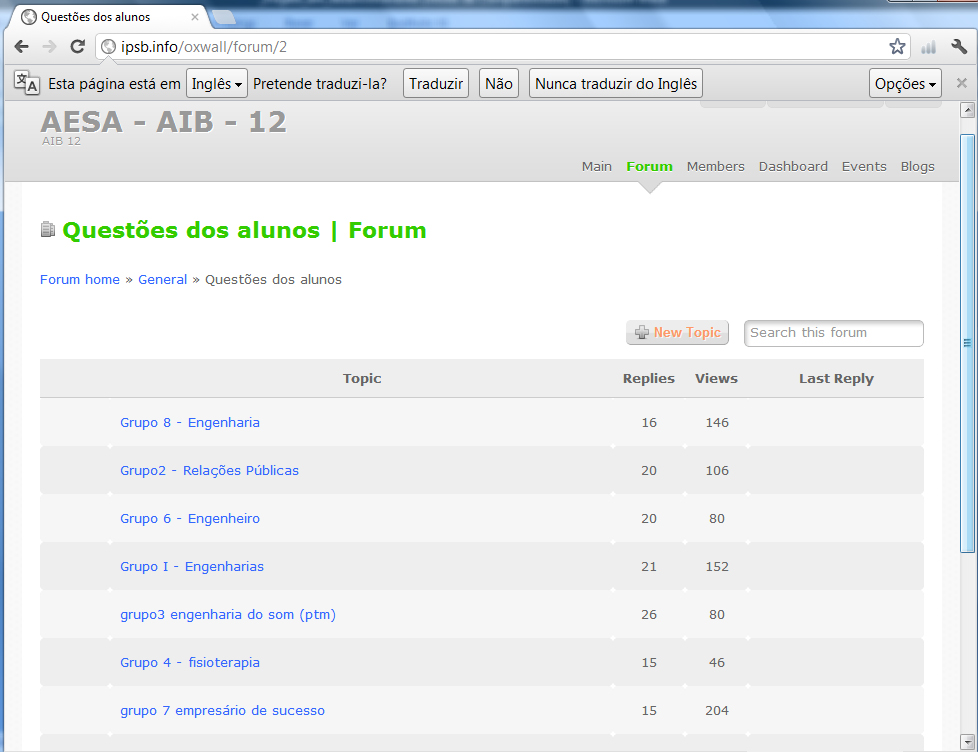
Task: Click the translate icon in infobar
Action: 26,83
